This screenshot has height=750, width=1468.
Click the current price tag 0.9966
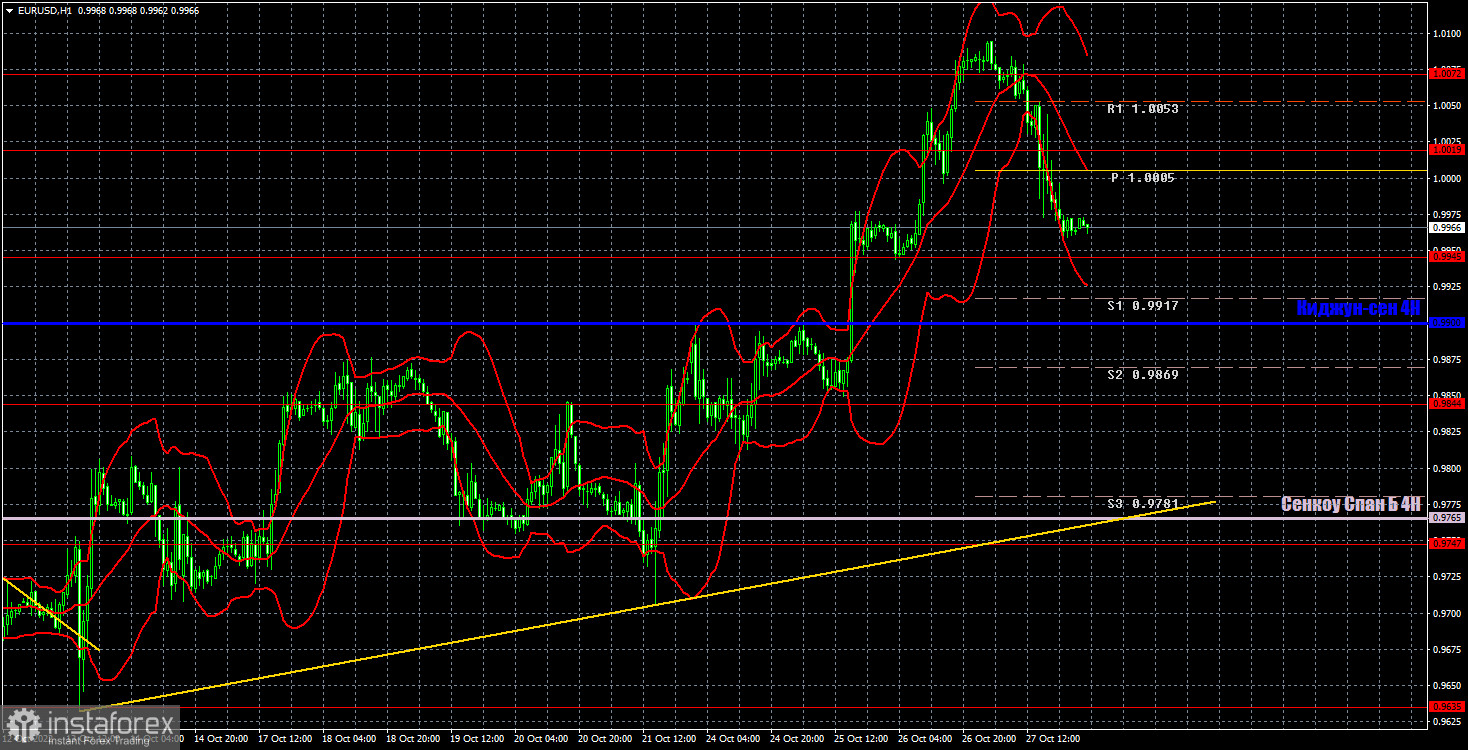coord(1447,228)
